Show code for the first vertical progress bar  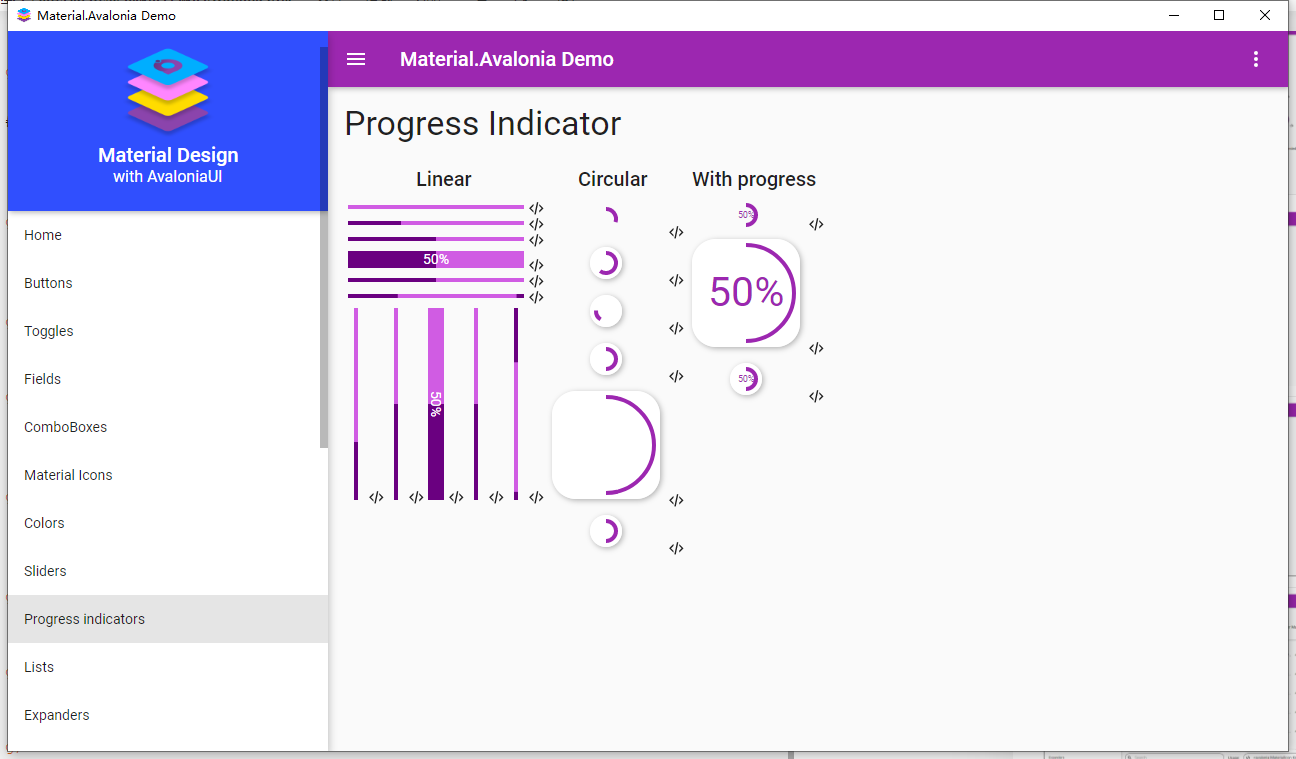(x=376, y=497)
